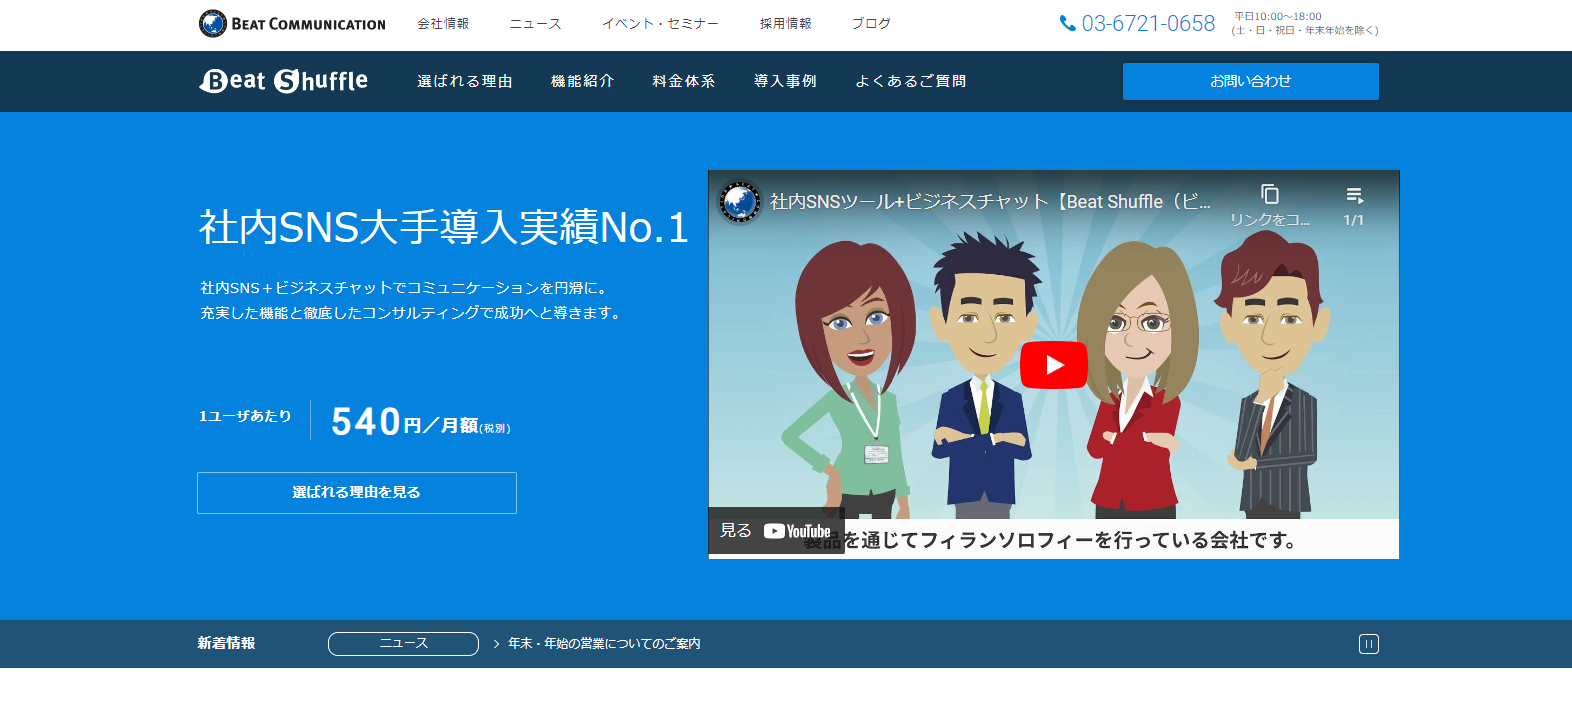The width and height of the screenshot is (1572, 723).
Task: Click the 1ユーザあたり label
Action: tap(245, 416)
